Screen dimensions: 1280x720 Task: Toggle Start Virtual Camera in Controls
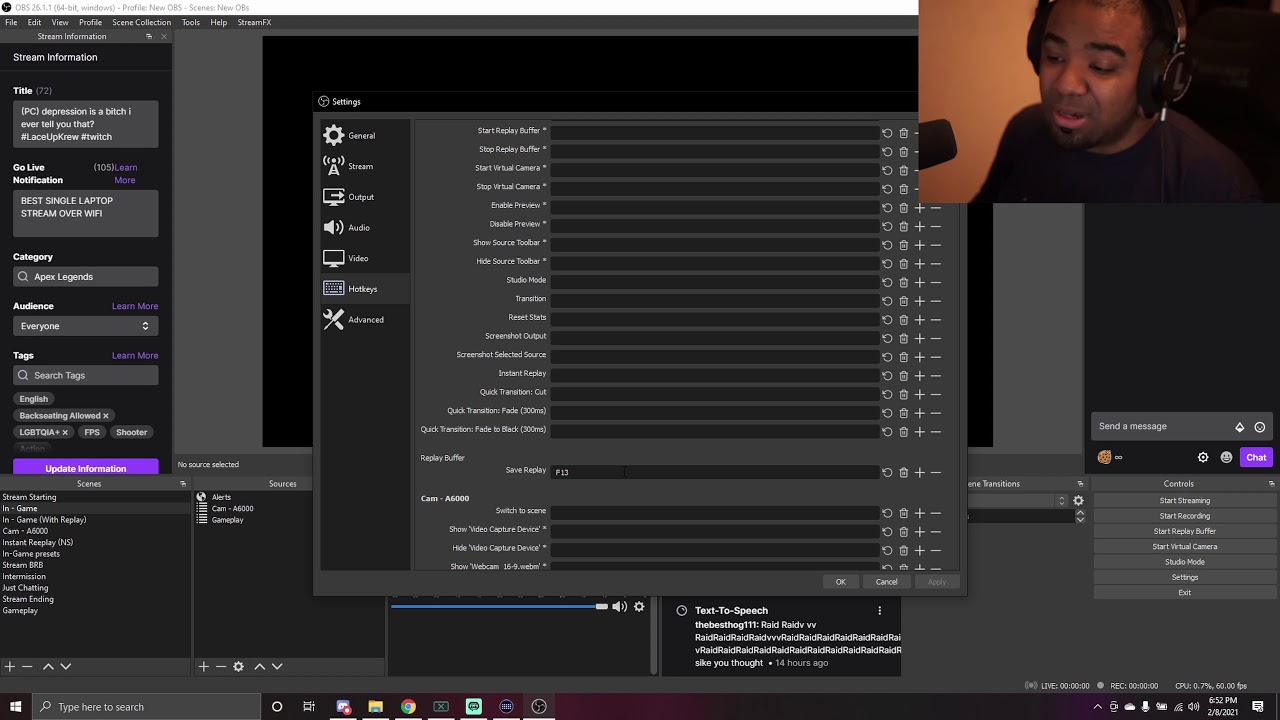pos(1185,547)
